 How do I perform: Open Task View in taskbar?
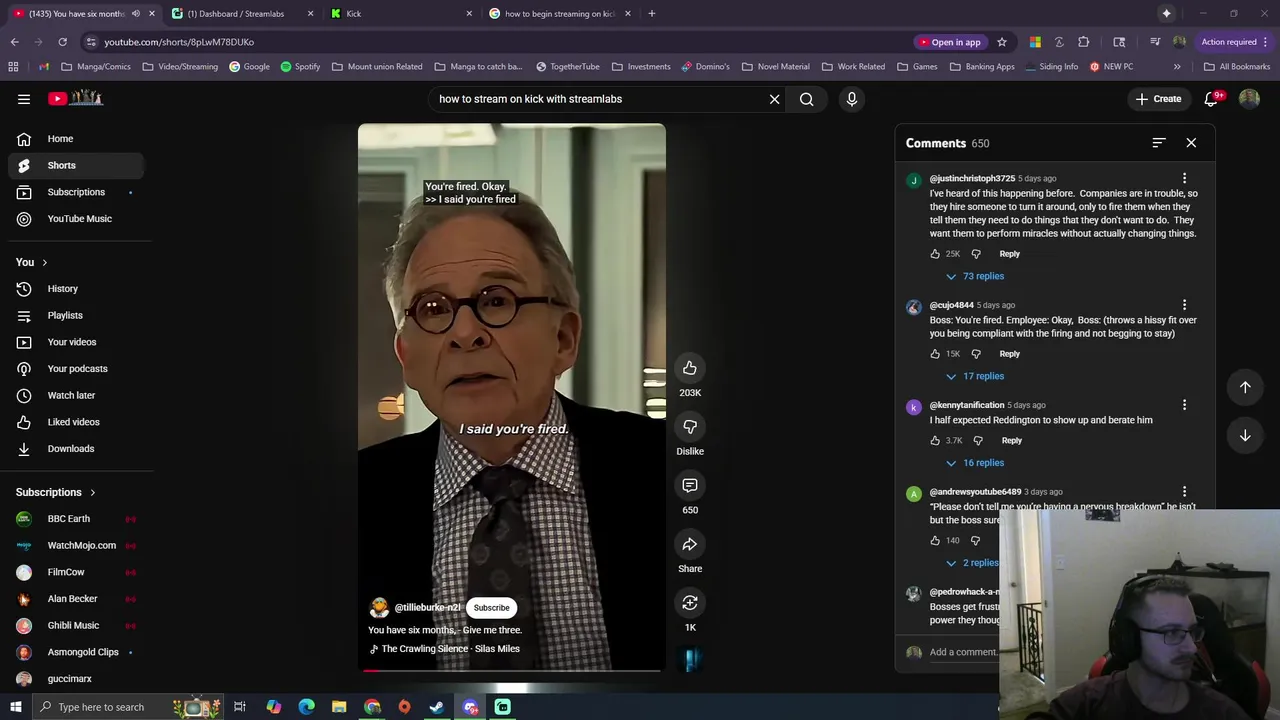click(x=240, y=707)
